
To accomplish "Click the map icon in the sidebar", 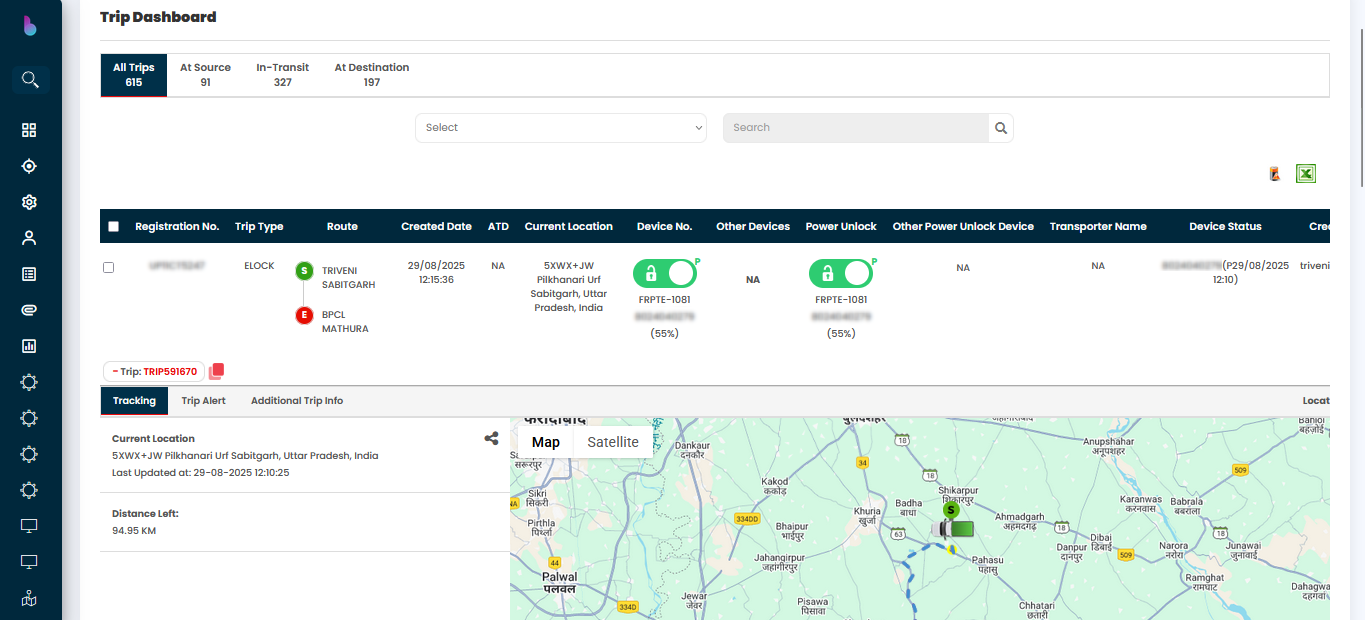I will click(29, 599).
